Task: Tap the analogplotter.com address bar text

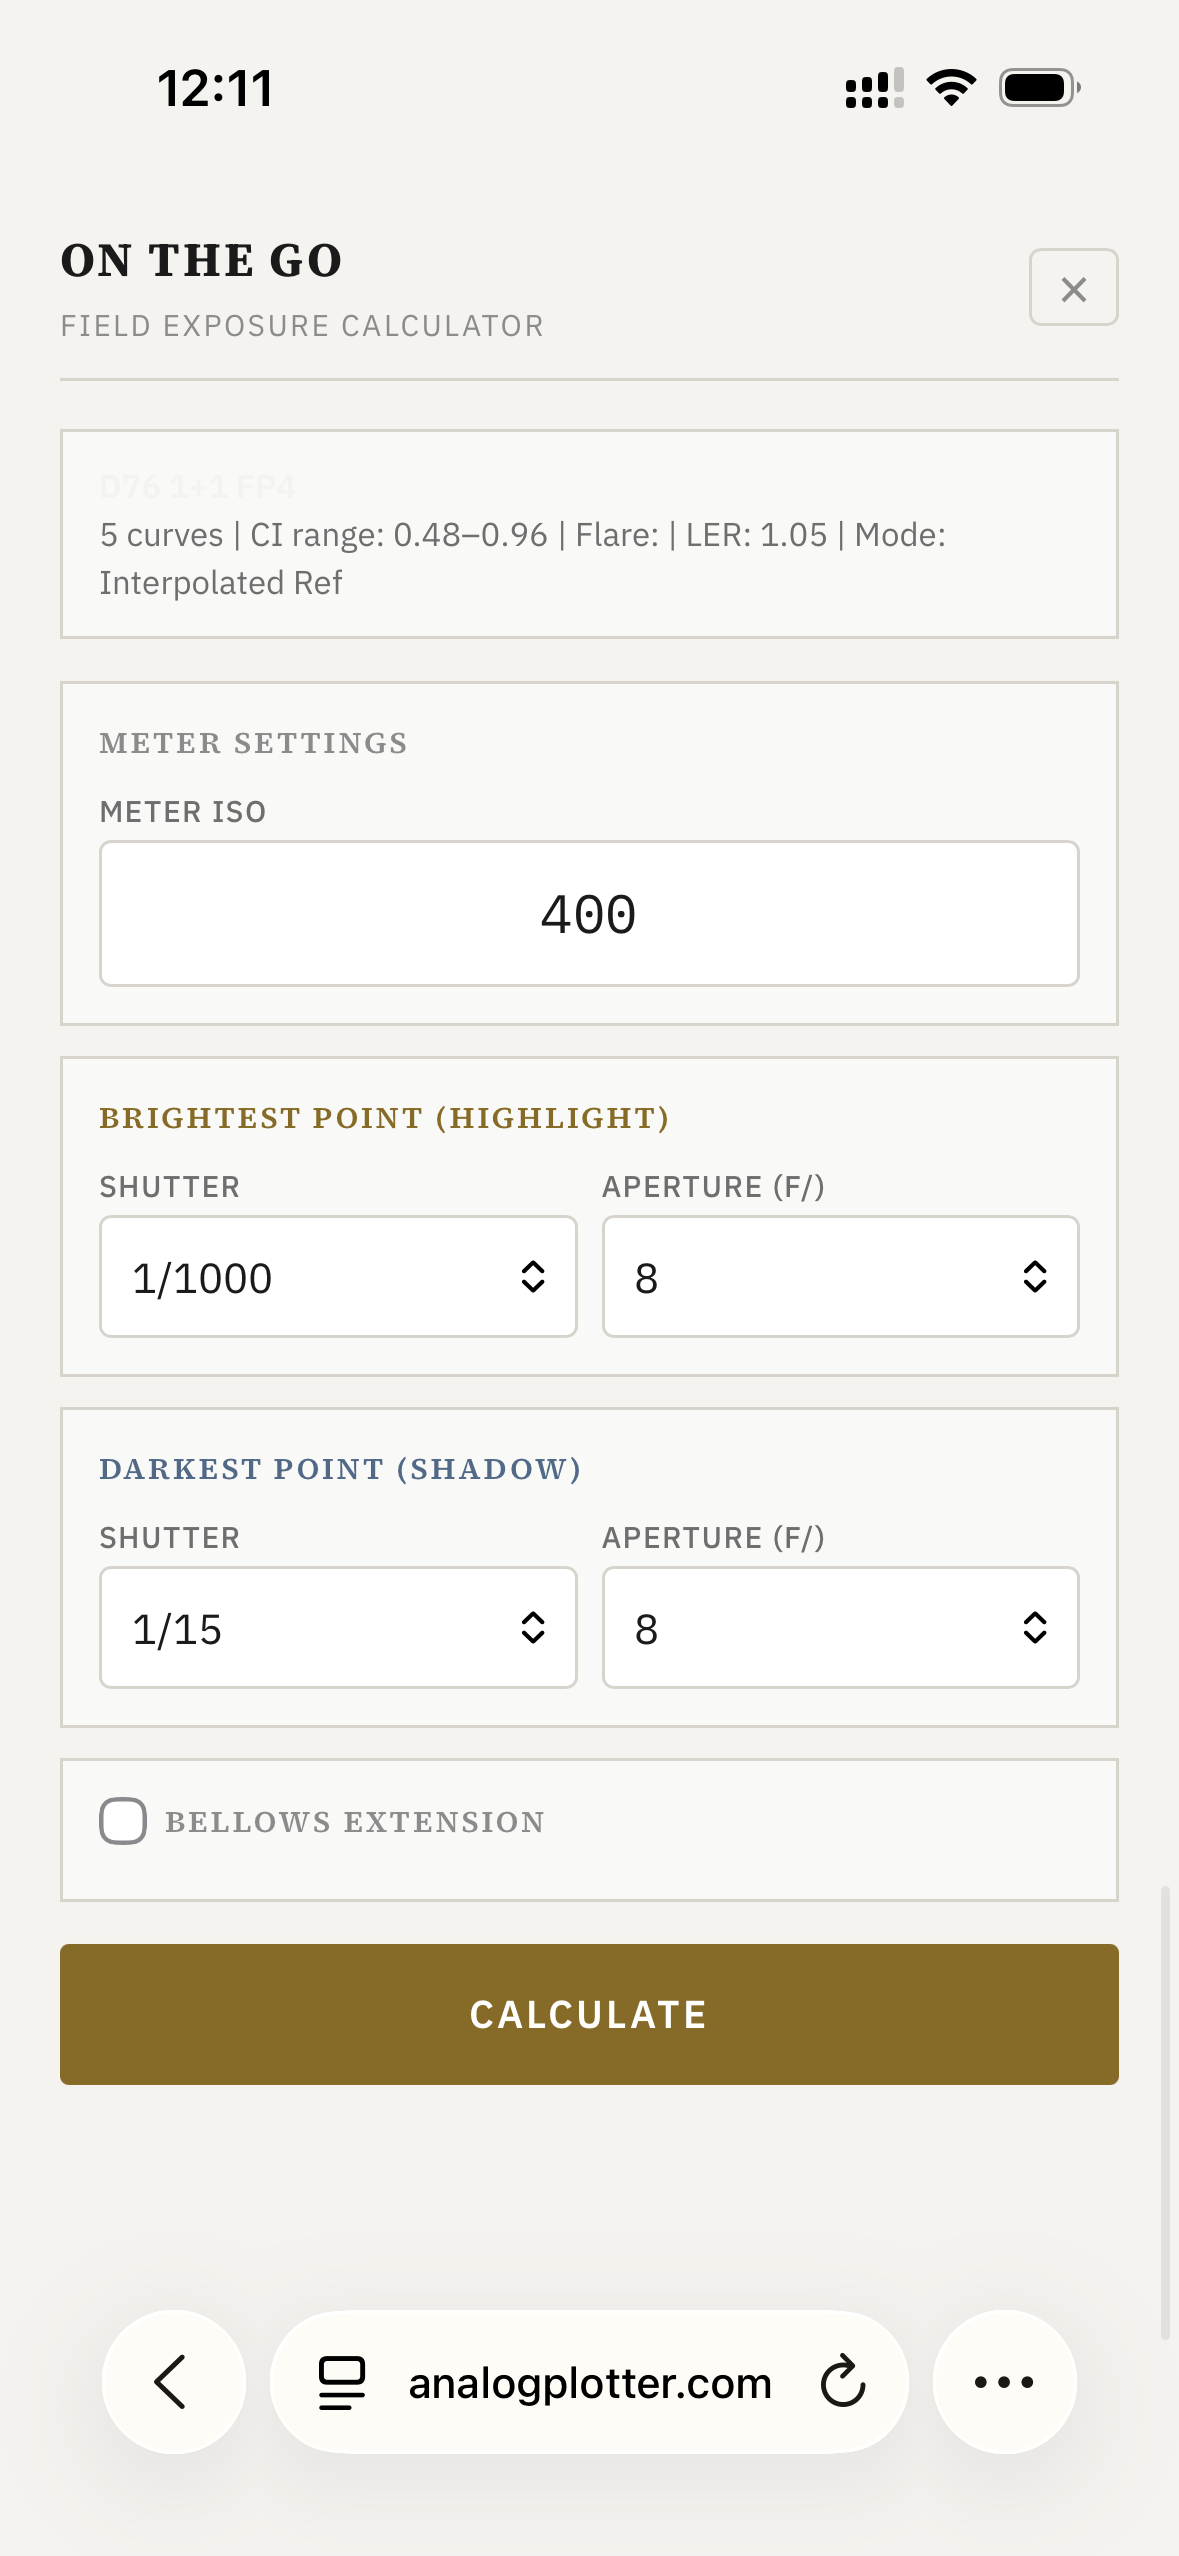Action: point(590,2383)
